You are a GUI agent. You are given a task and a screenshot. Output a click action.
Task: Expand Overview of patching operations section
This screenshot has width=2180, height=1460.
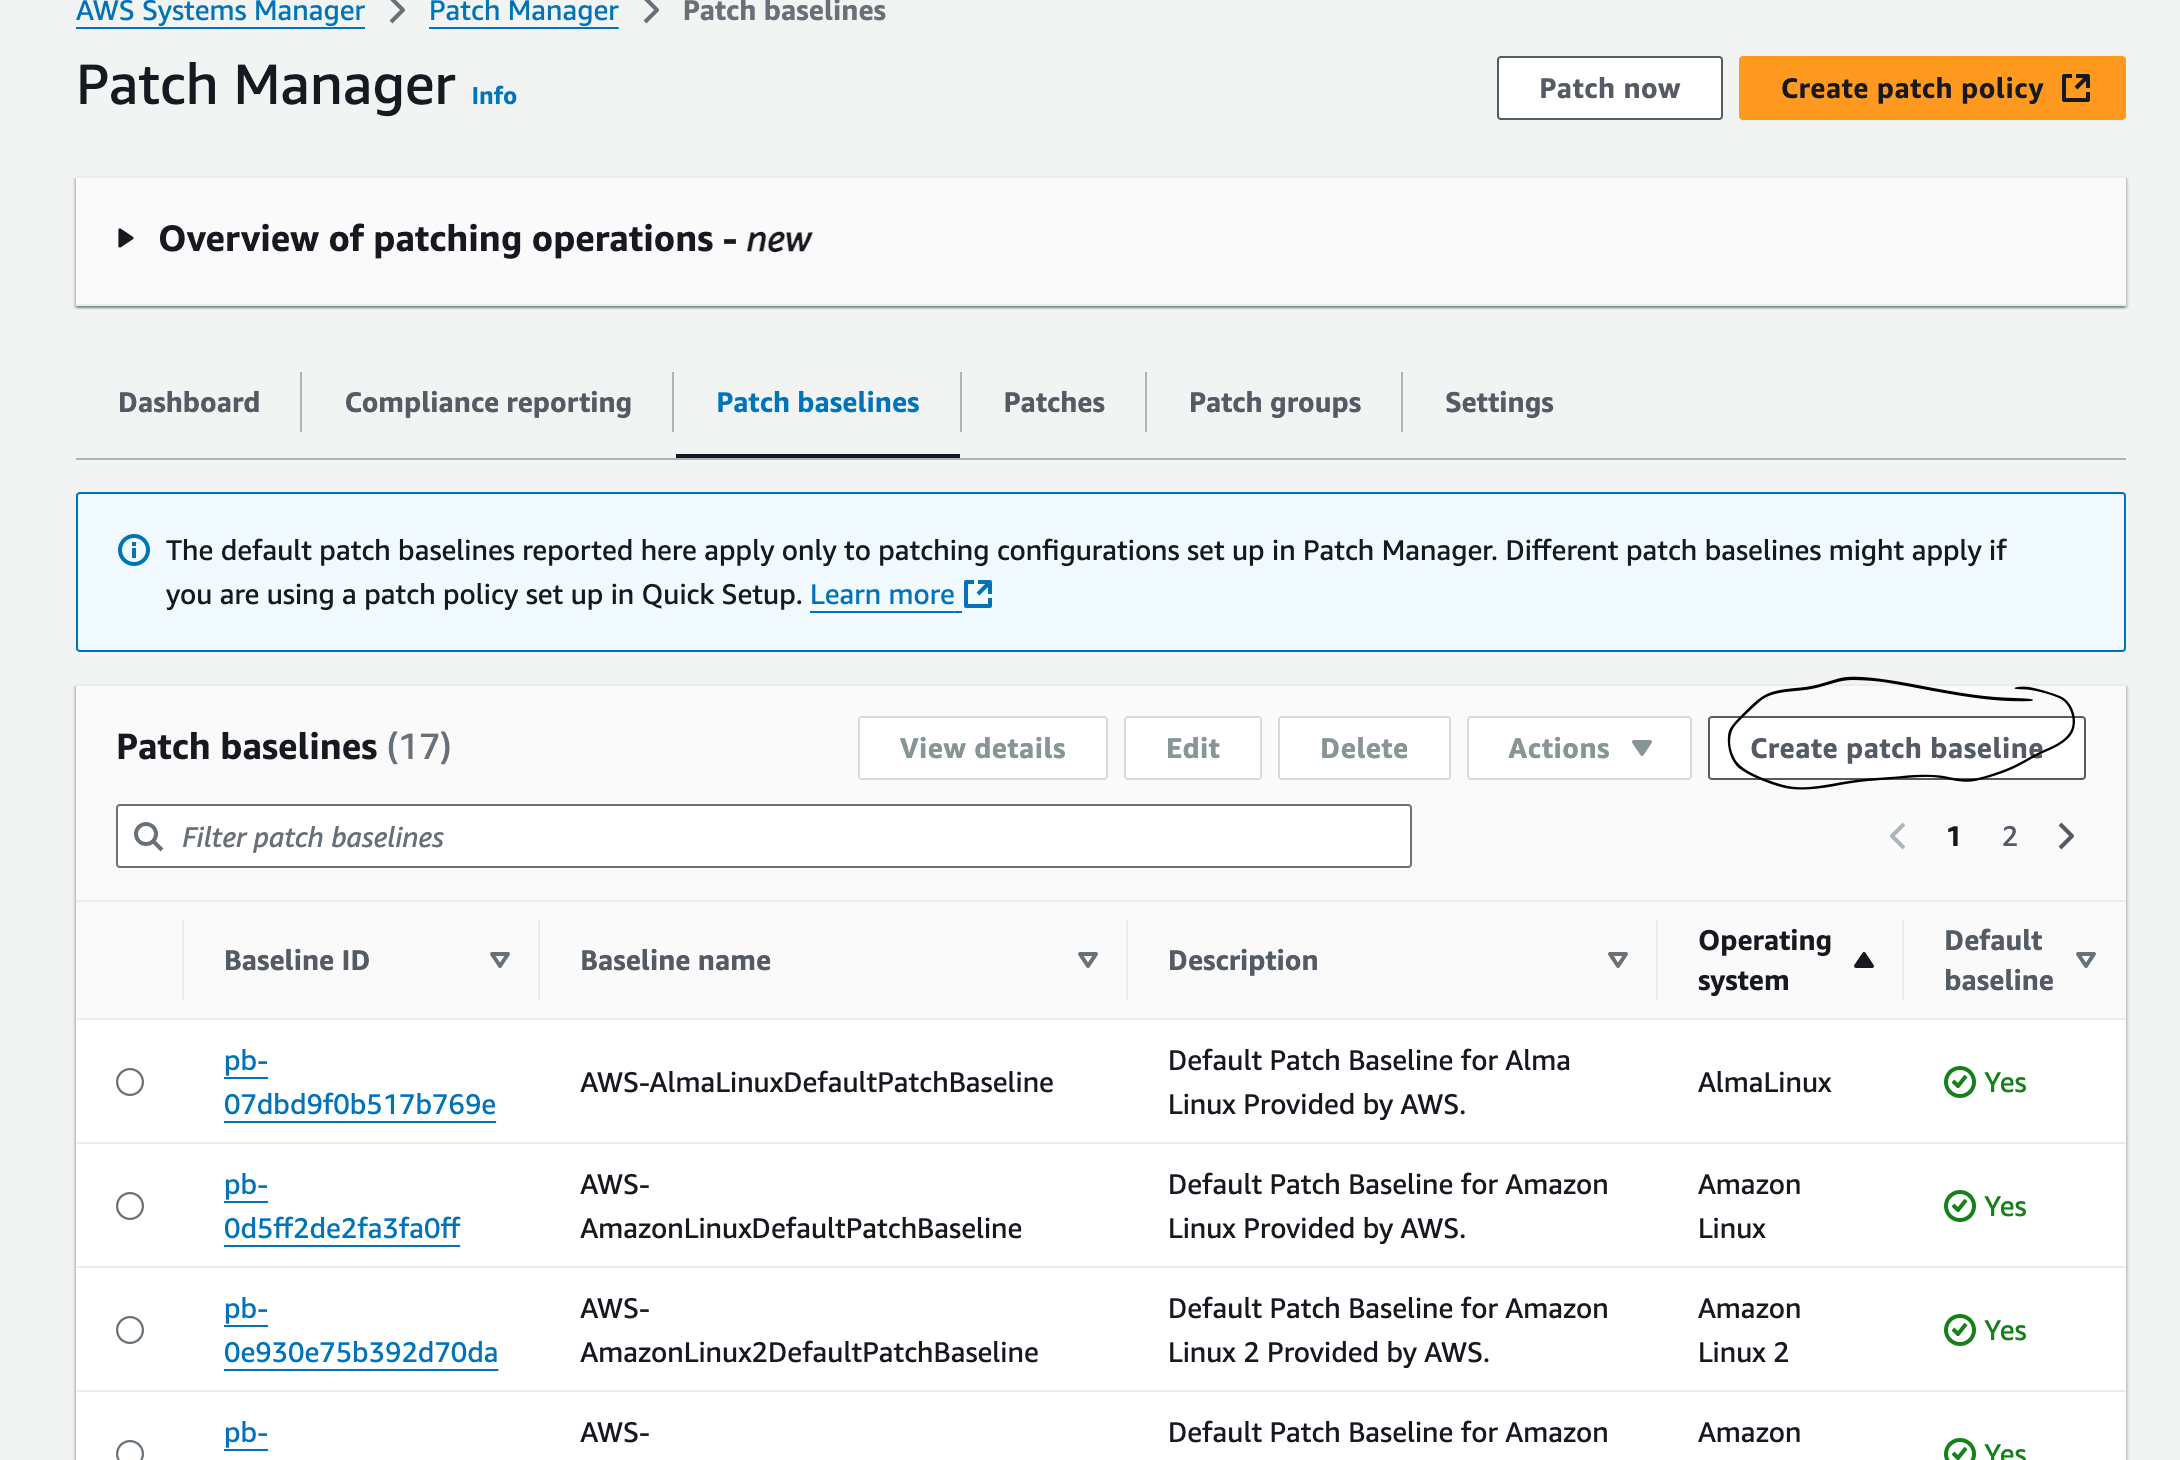pyautogui.click(x=126, y=238)
